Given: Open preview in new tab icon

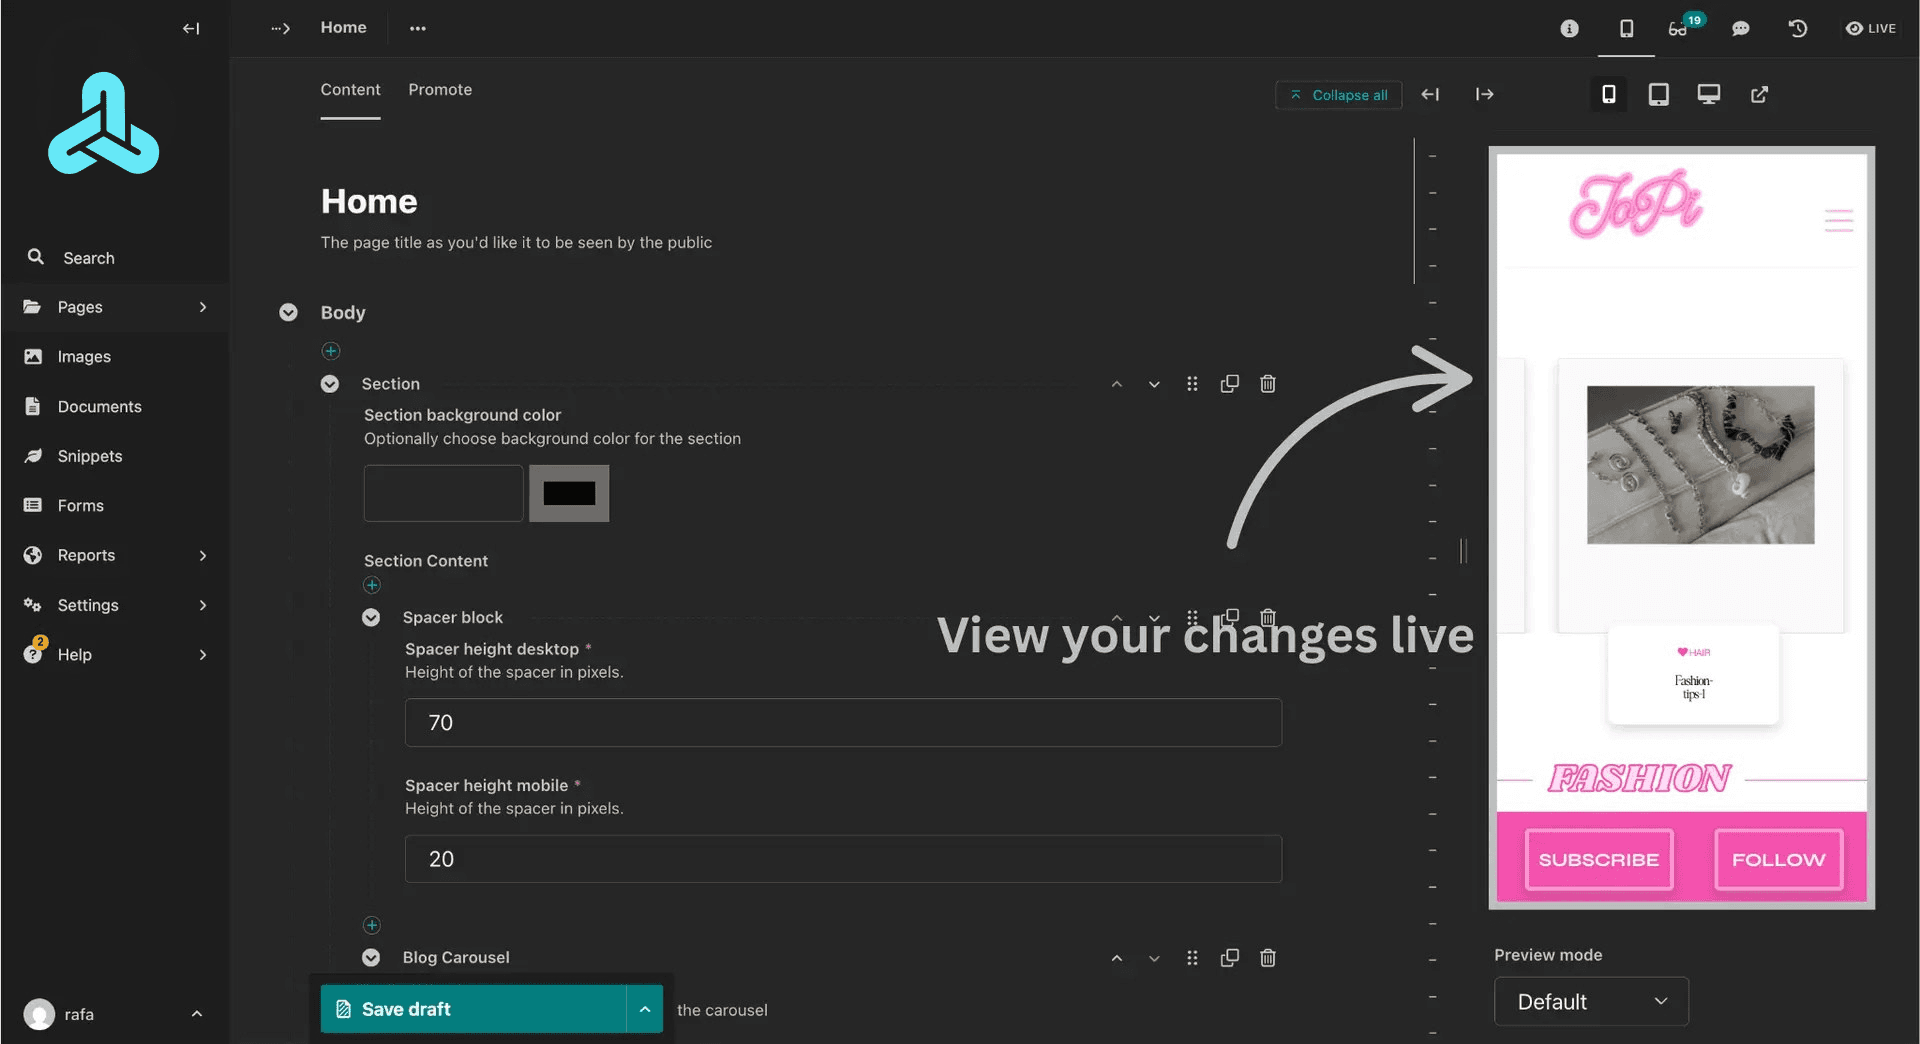Looking at the screenshot, I should [x=1759, y=94].
